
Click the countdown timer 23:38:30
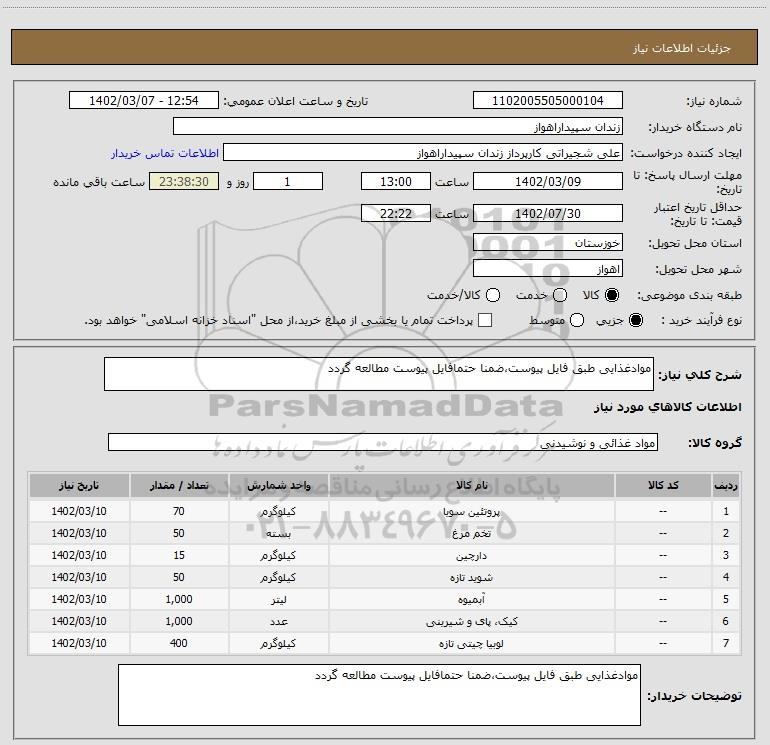184,181
